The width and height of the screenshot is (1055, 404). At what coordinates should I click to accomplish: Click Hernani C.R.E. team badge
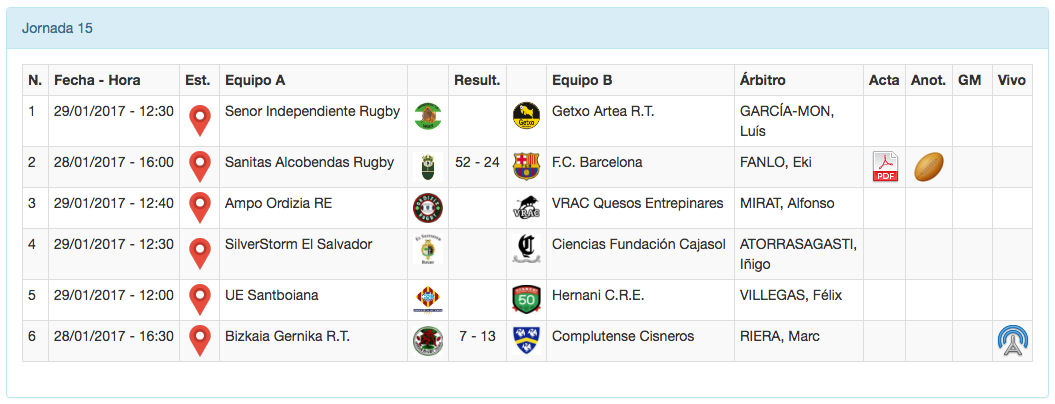pyautogui.click(x=526, y=299)
